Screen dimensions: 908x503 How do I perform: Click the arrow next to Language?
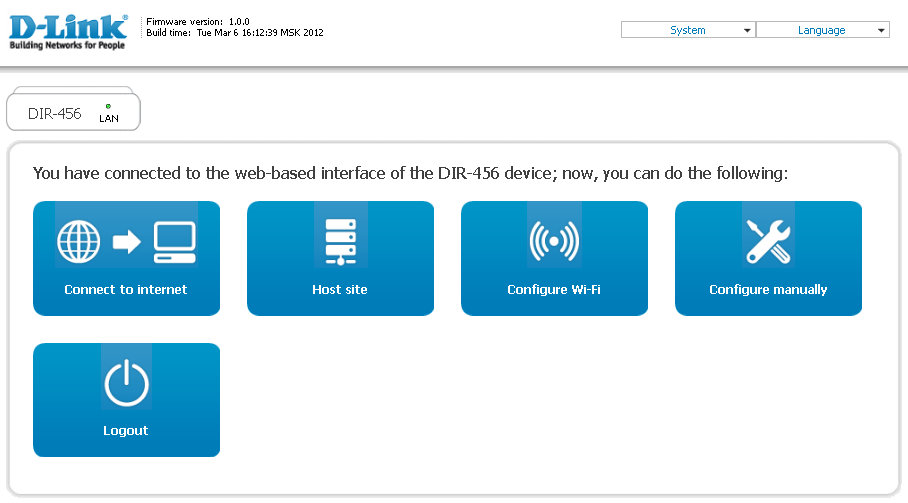881,31
